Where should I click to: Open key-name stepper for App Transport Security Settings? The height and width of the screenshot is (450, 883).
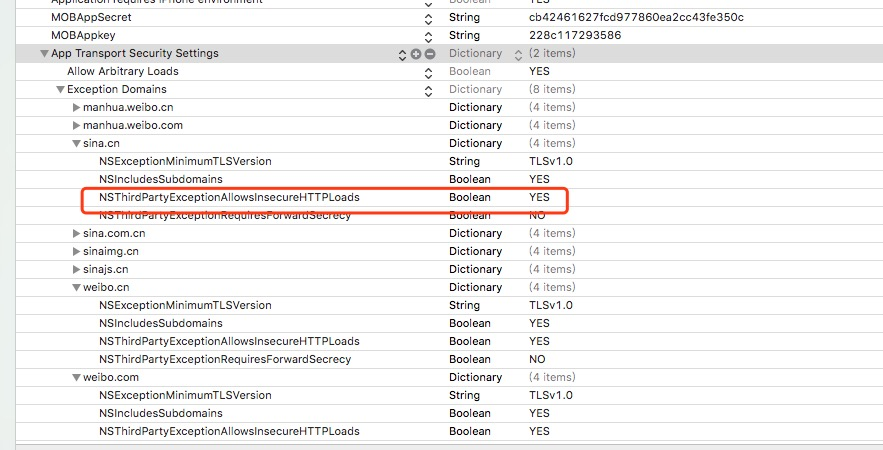point(402,55)
